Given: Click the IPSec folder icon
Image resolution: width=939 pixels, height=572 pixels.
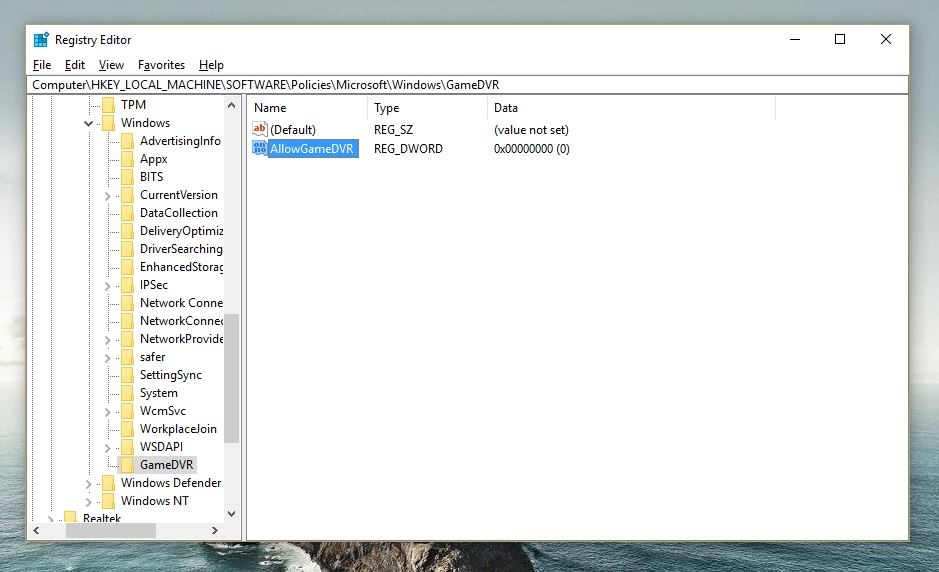Looking at the screenshot, I should click(x=128, y=285).
